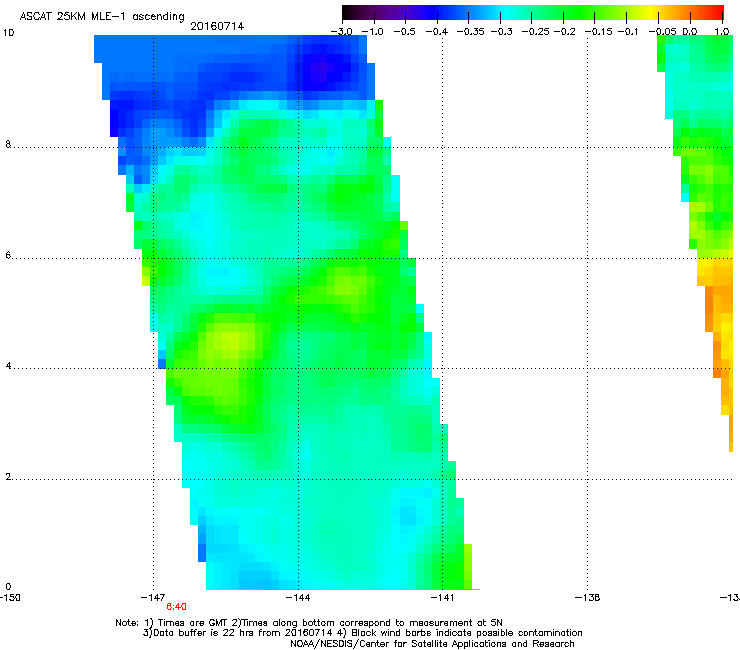Click the 'Data buffer is 22 hrs' note line
Image resolution: width=740 pixels, height=650 pixels.
click(x=362, y=633)
